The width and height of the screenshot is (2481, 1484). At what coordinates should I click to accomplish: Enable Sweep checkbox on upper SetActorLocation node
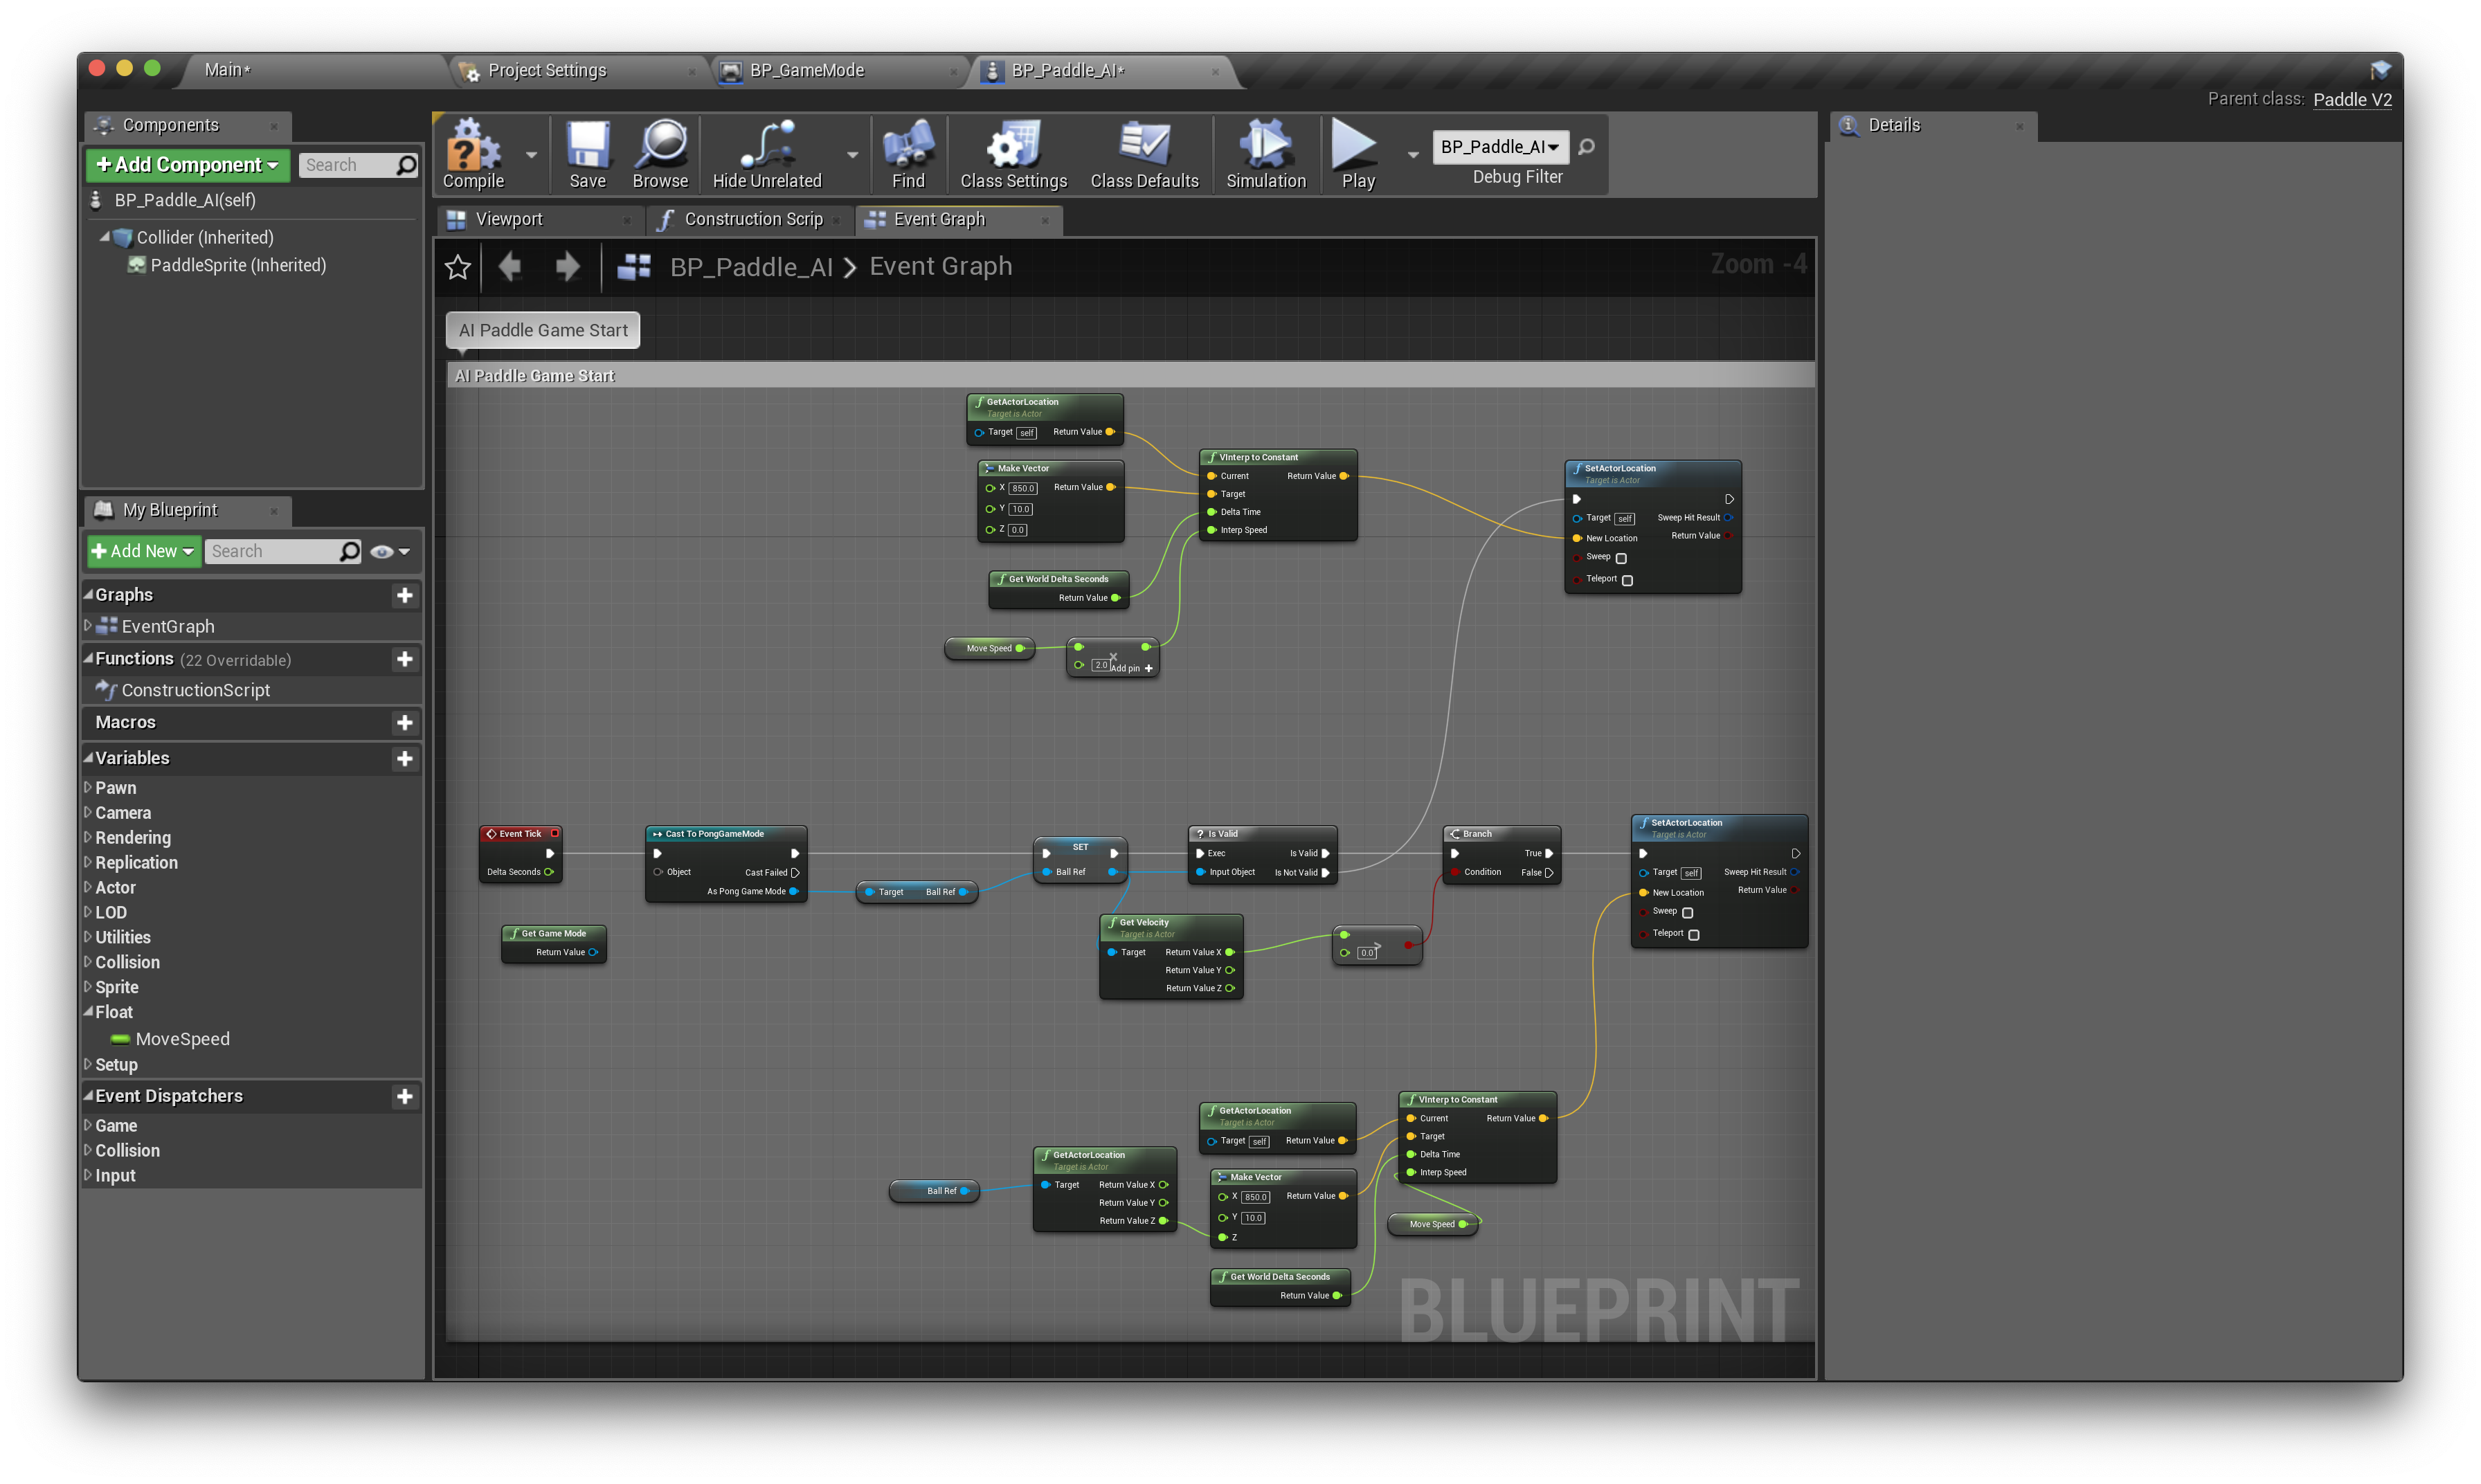pyautogui.click(x=1621, y=558)
